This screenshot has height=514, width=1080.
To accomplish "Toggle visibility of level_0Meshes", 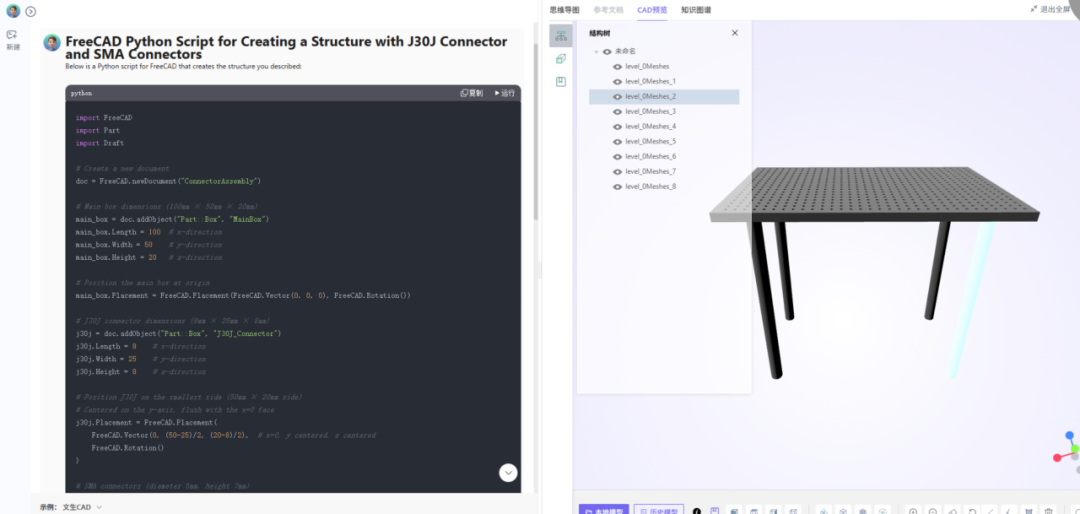I will pyautogui.click(x=617, y=67).
